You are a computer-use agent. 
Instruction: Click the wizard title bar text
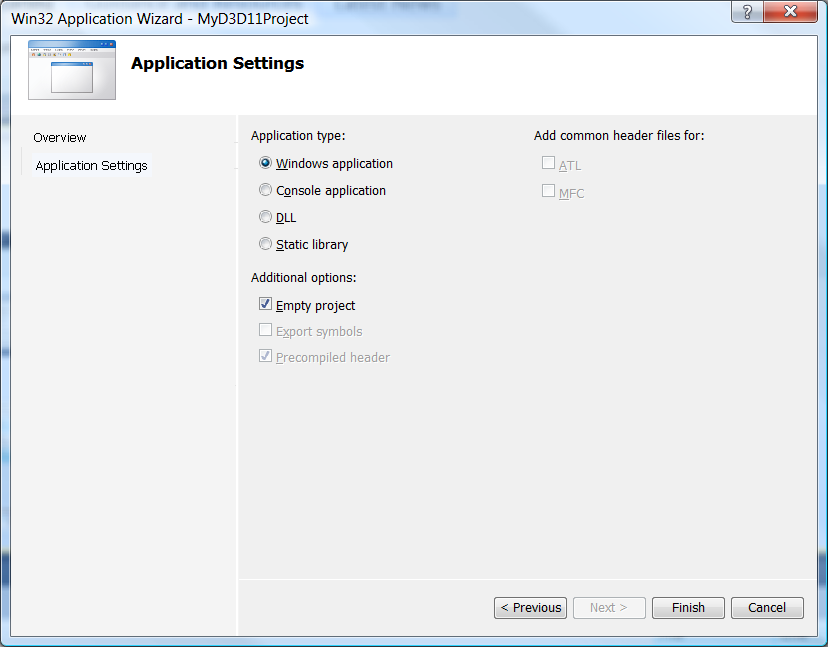[x=160, y=19]
